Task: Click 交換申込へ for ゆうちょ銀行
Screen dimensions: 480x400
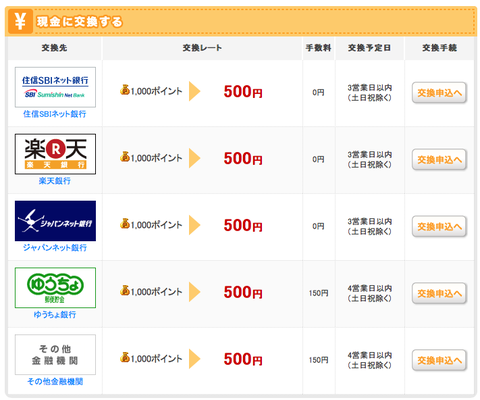Action: [x=439, y=293]
